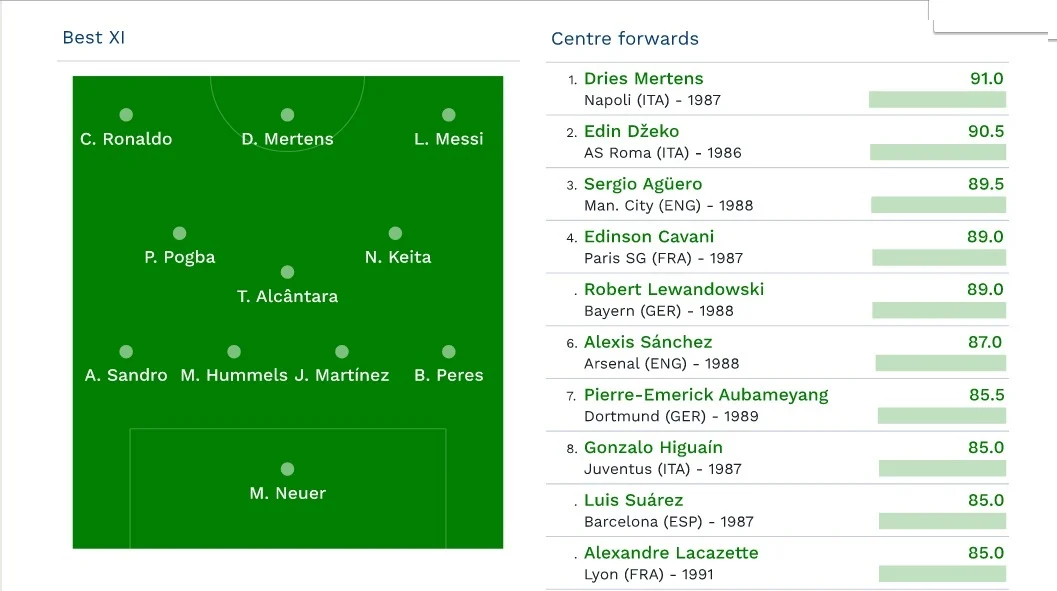
Task: Open Edin Džeko player profile
Action: (631, 131)
